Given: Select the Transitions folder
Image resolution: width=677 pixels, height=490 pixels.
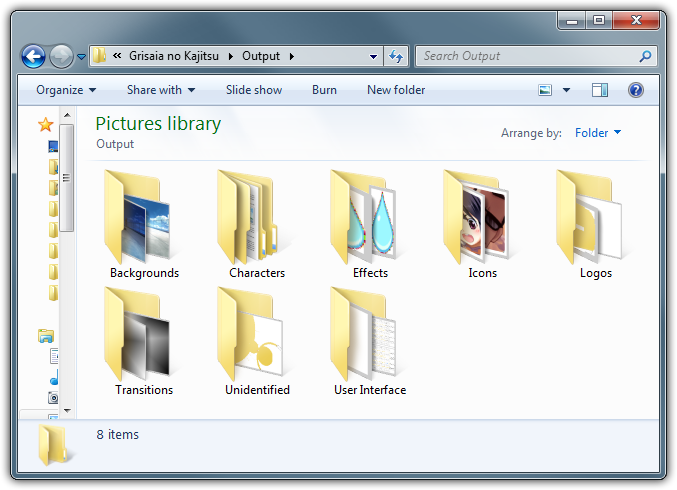Looking at the screenshot, I should [144, 341].
